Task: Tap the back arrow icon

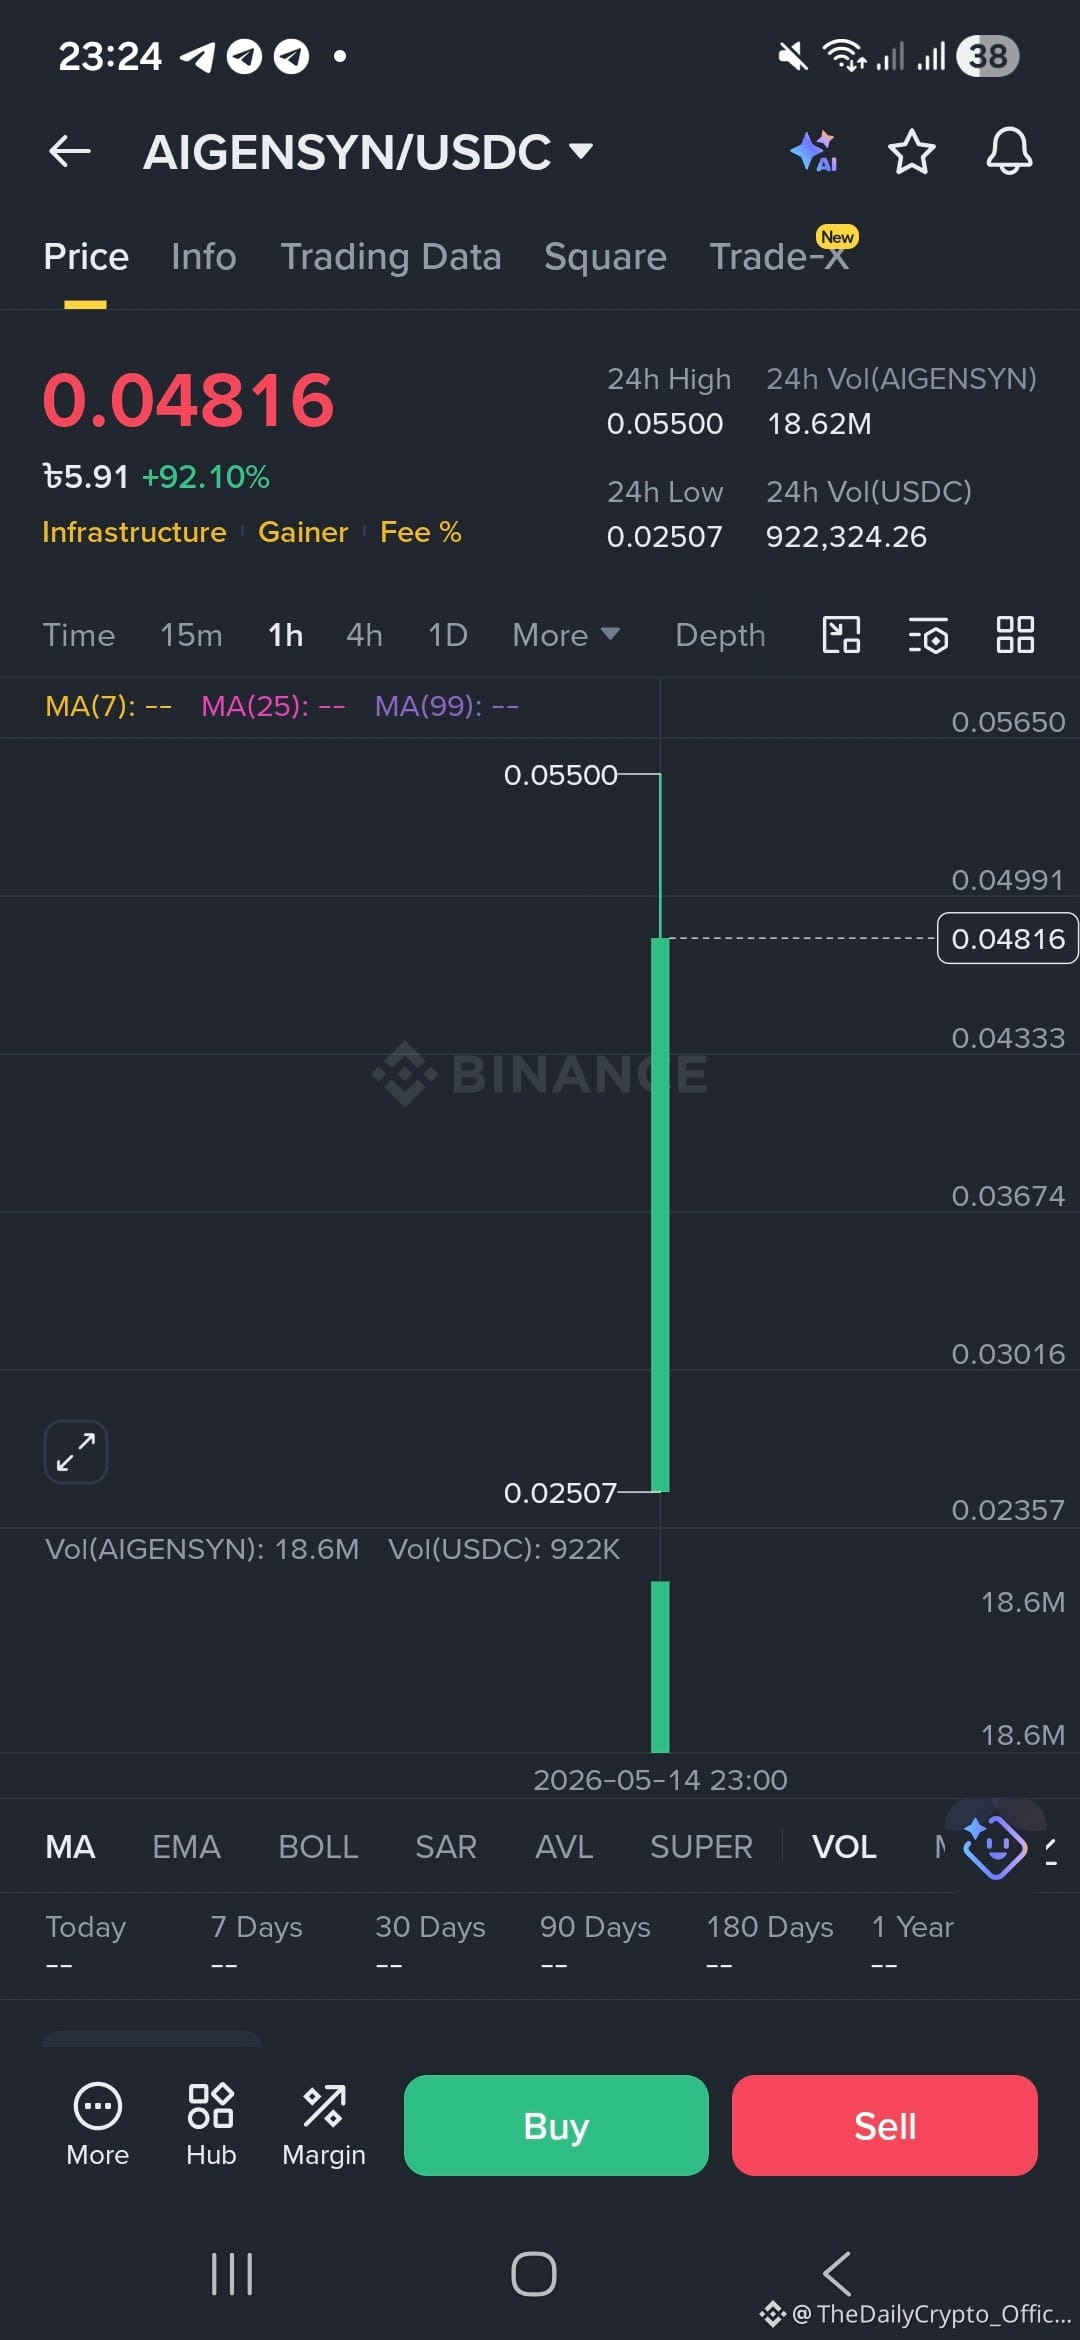Action: pyautogui.click(x=70, y=152)
